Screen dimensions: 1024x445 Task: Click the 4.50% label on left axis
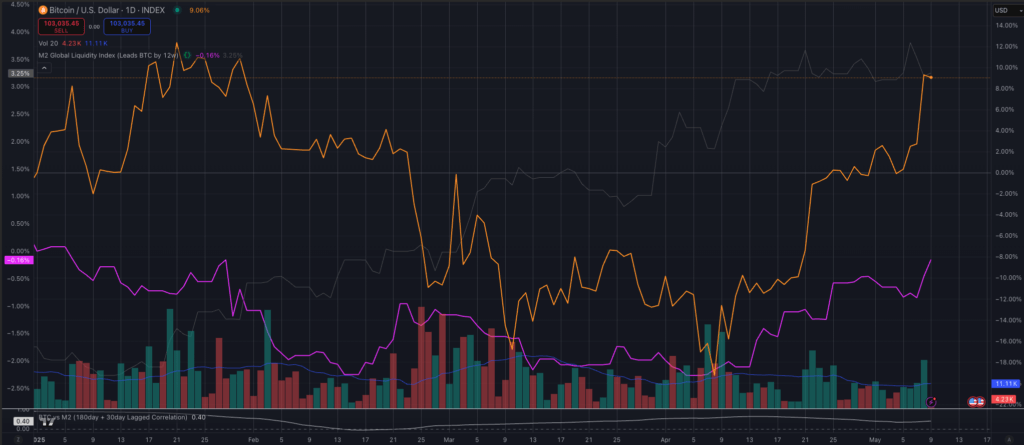20,4
